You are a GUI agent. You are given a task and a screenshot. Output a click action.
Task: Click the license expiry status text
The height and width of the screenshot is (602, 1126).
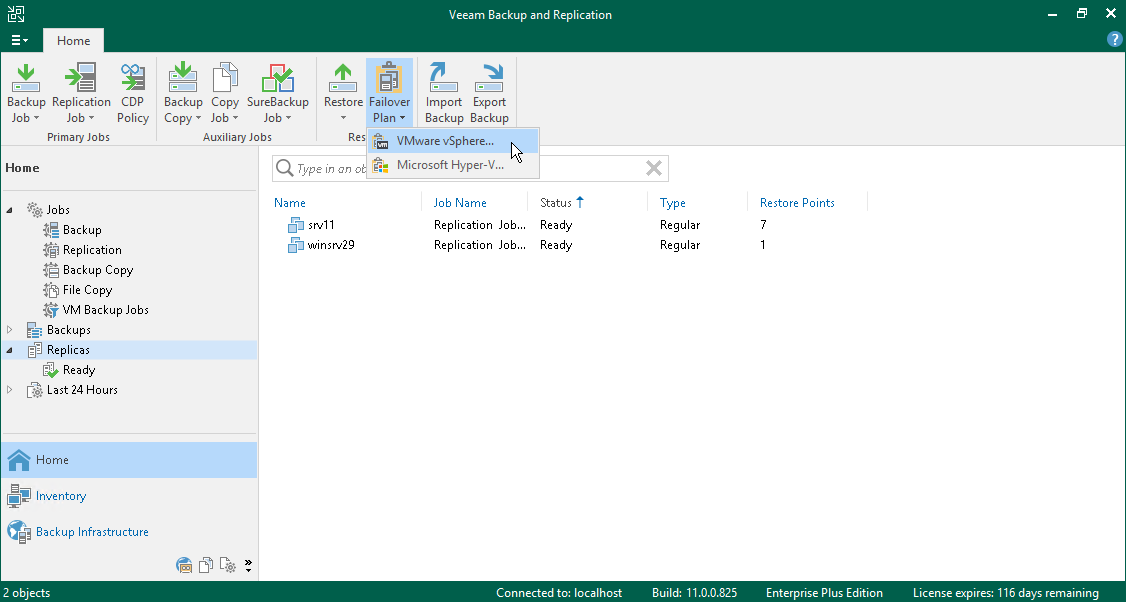[1005, 593]
